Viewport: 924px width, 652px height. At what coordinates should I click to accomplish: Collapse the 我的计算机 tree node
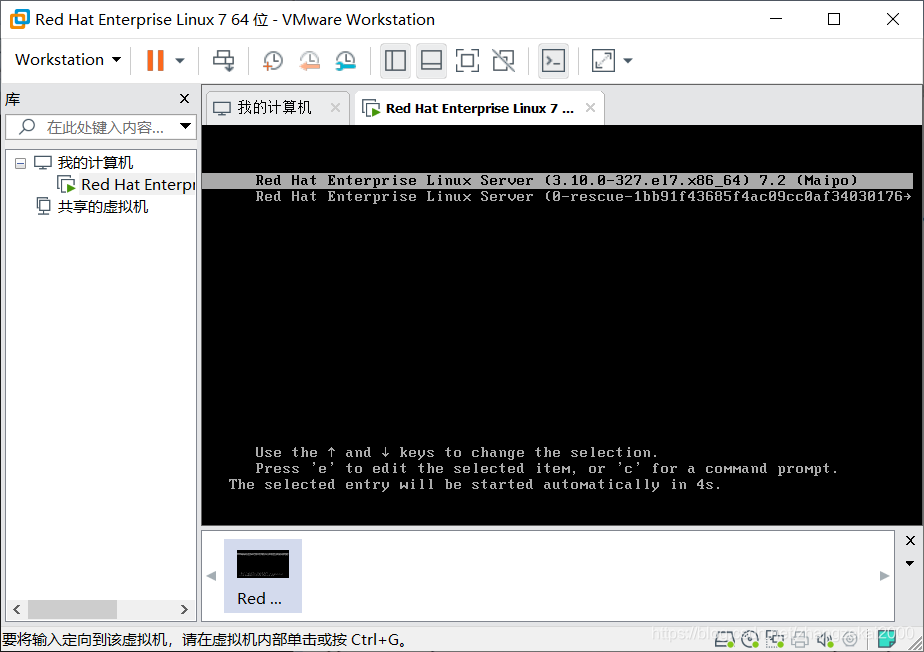click(21, 163)
